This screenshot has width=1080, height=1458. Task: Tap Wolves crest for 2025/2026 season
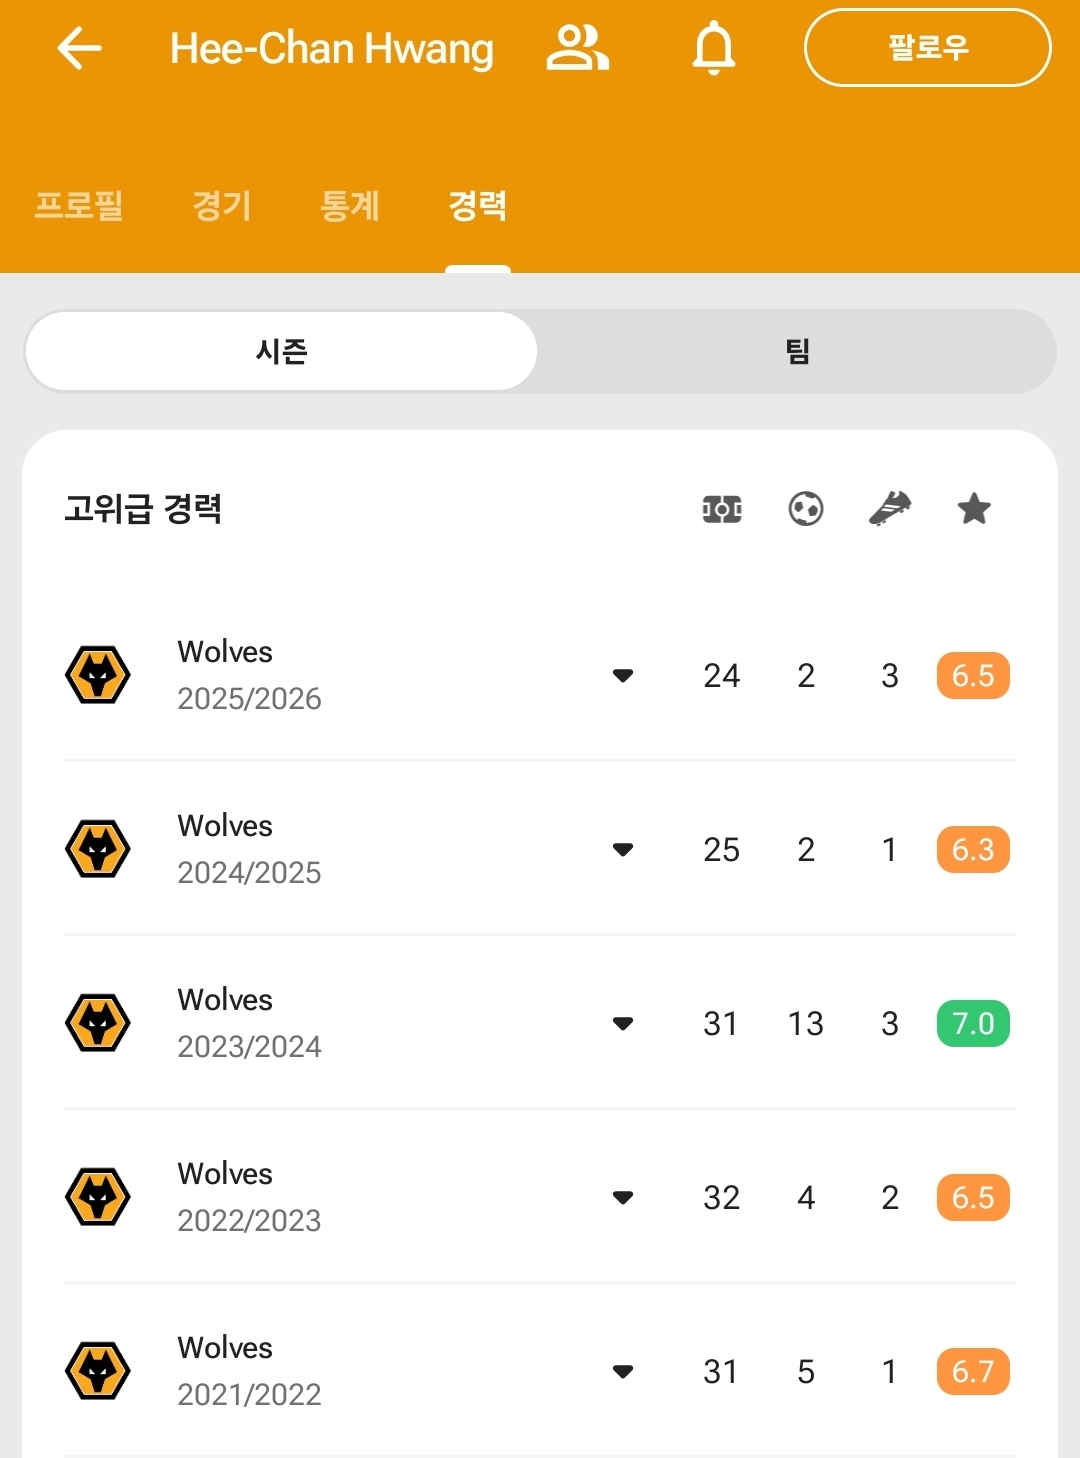click(x=98, y=675)
